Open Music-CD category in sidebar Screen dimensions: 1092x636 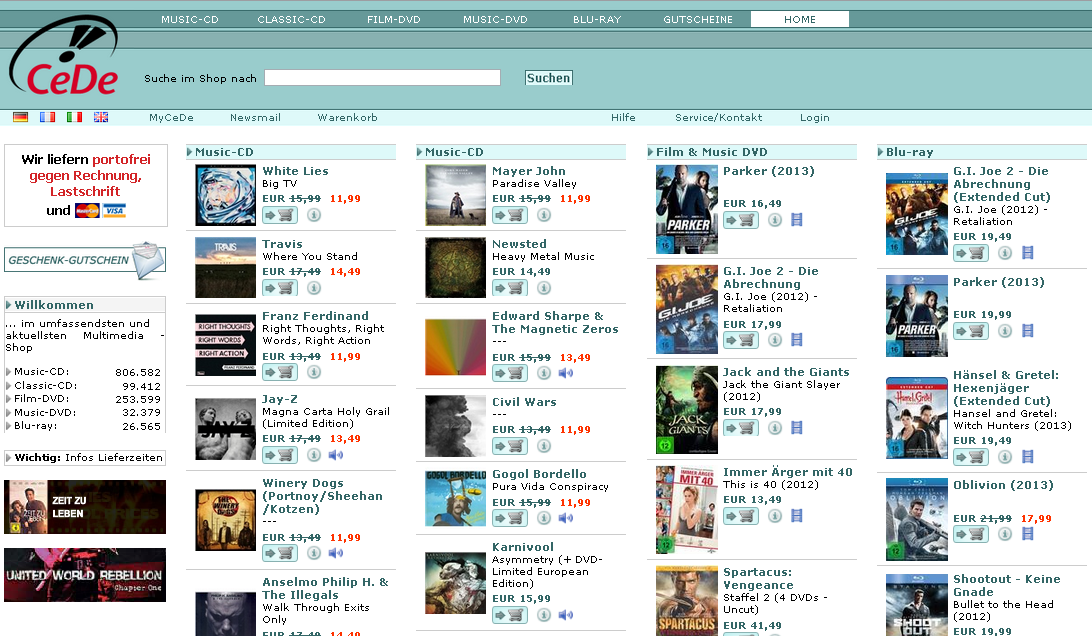point(42,372)
